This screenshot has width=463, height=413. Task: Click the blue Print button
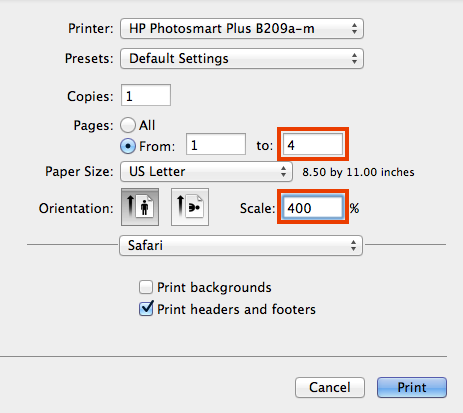click(x=412, y=387)
